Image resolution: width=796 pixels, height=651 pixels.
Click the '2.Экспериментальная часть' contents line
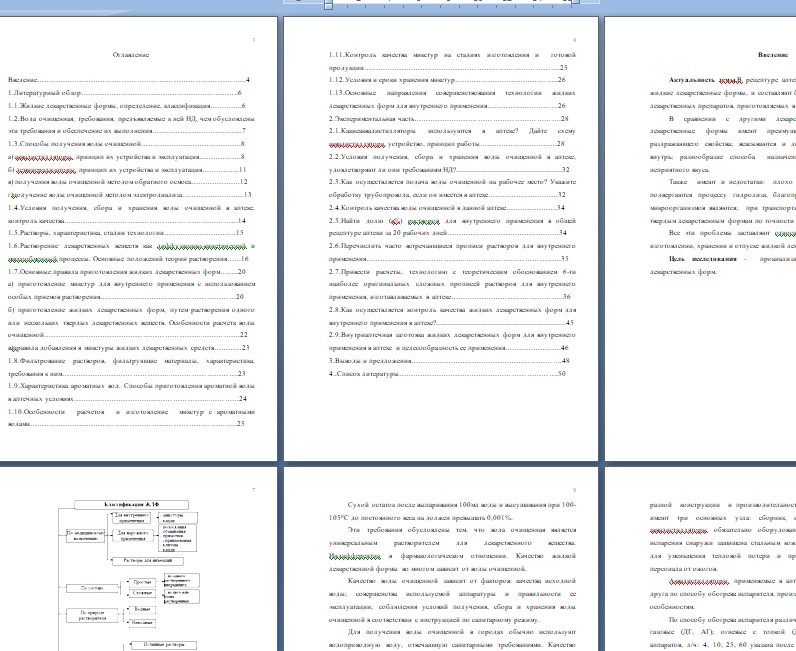pyautogui.click(x=449, y=119)
